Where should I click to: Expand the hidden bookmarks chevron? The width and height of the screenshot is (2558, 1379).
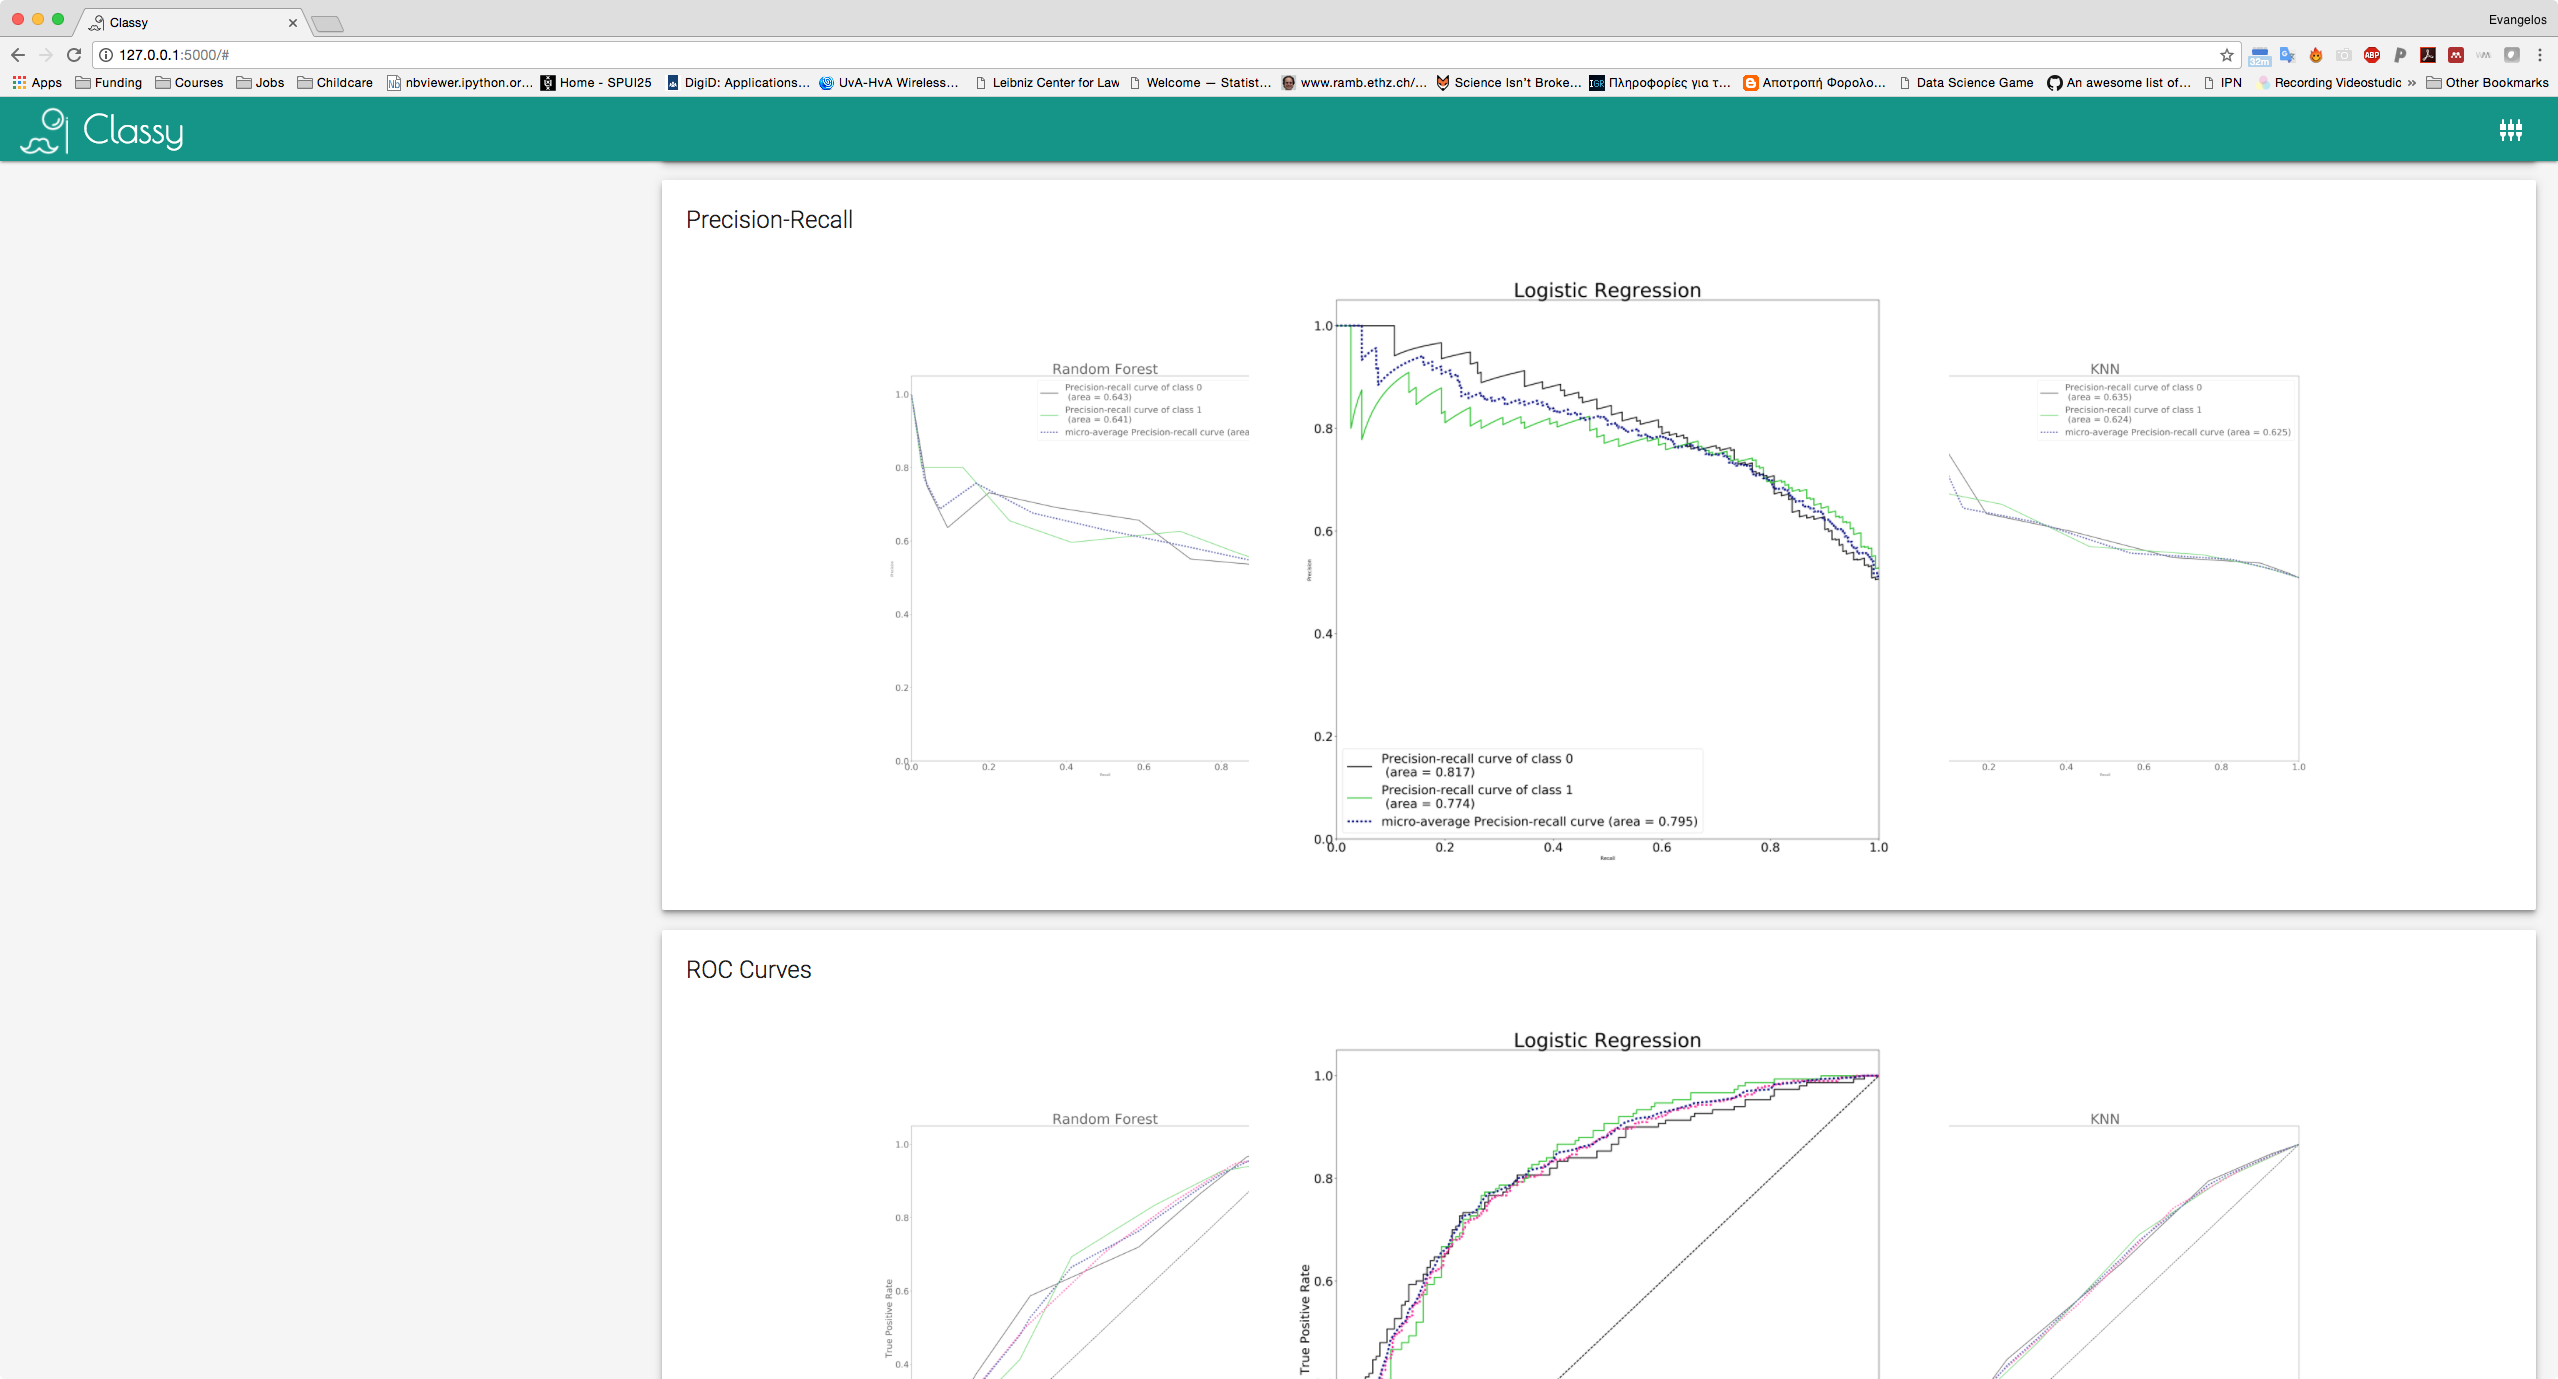(2412, 83)
